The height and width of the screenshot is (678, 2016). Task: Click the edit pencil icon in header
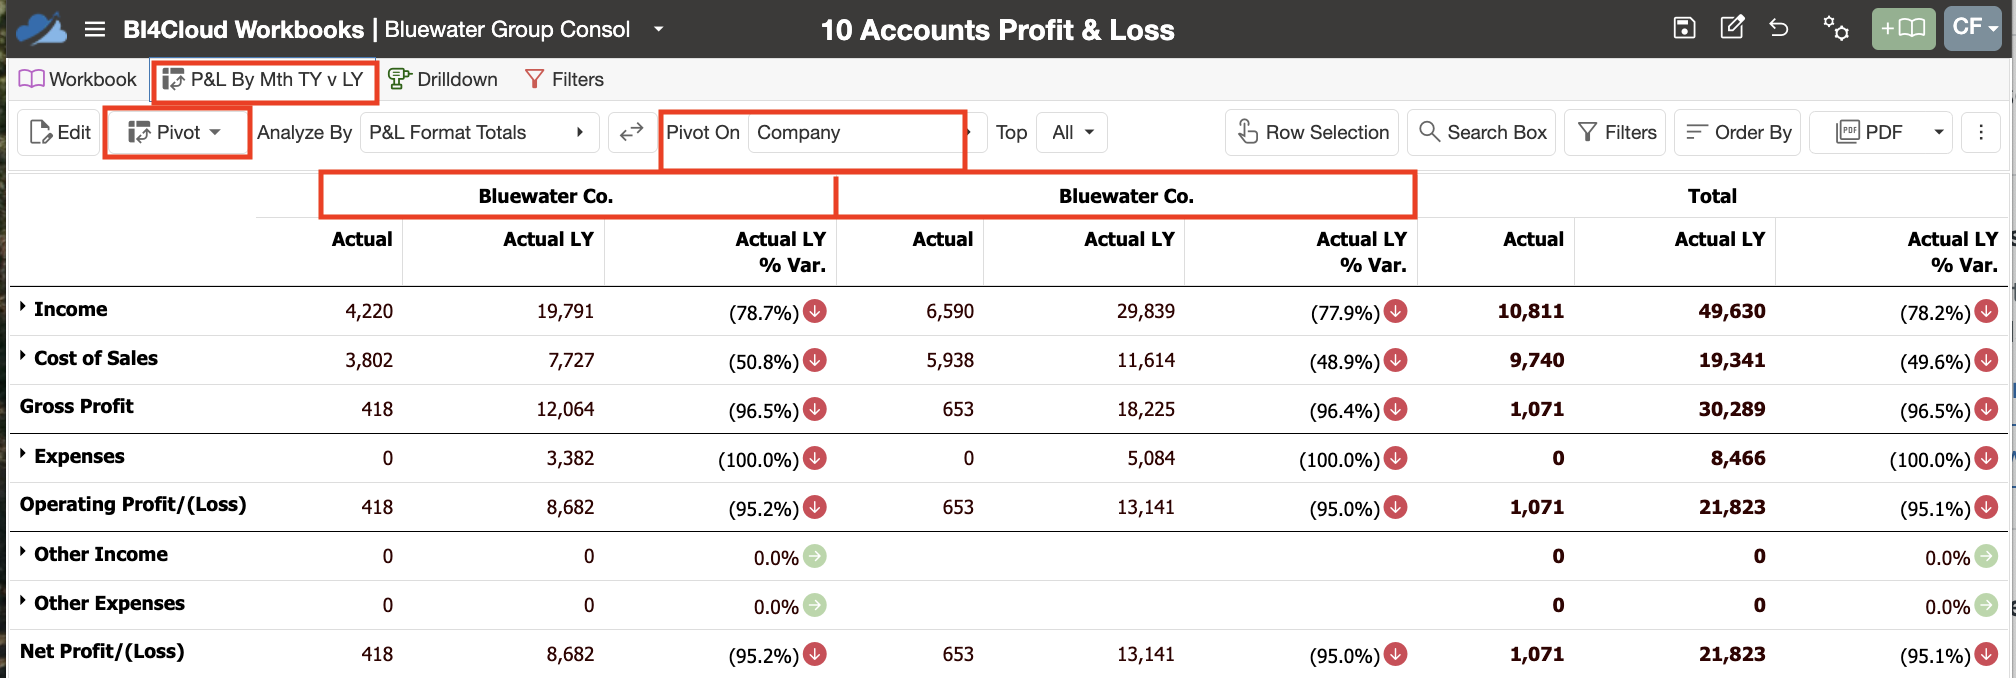(x=1732, y=27)
